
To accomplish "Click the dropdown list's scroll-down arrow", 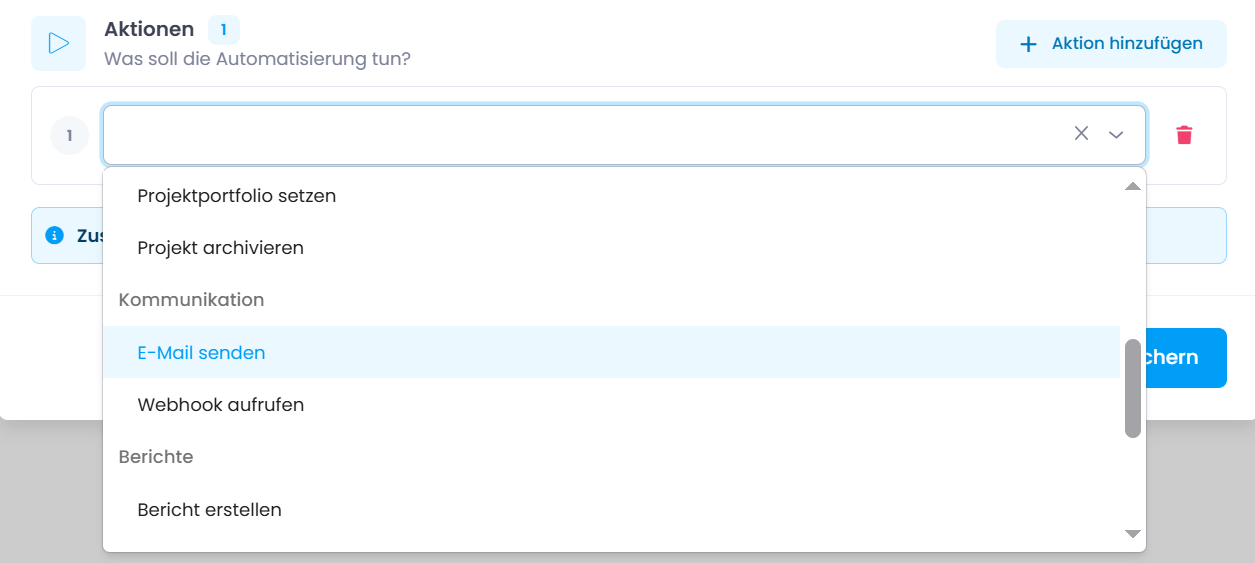I will tap(1133, 535).
